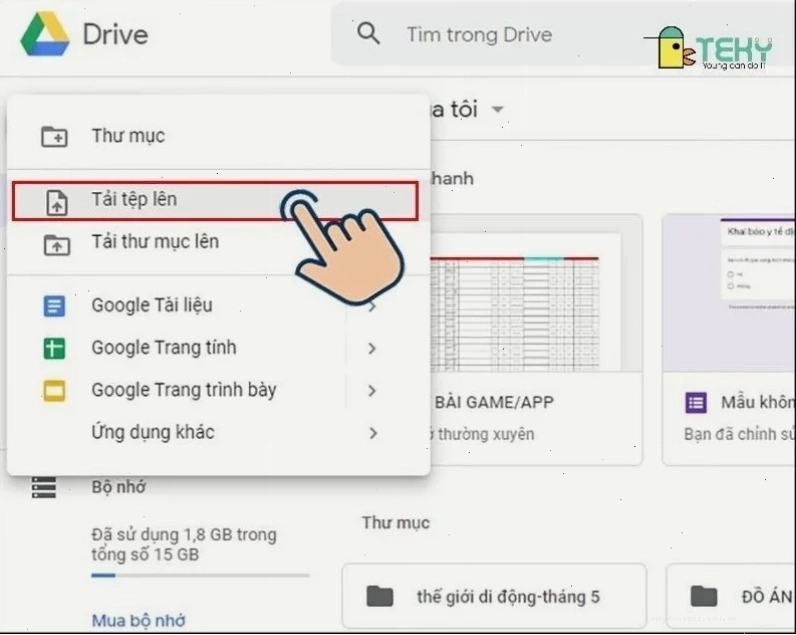Open thế giới di động-tháng 5 folder
The image size is (796, 635).
pyautogui.click(x=494, y=596)
